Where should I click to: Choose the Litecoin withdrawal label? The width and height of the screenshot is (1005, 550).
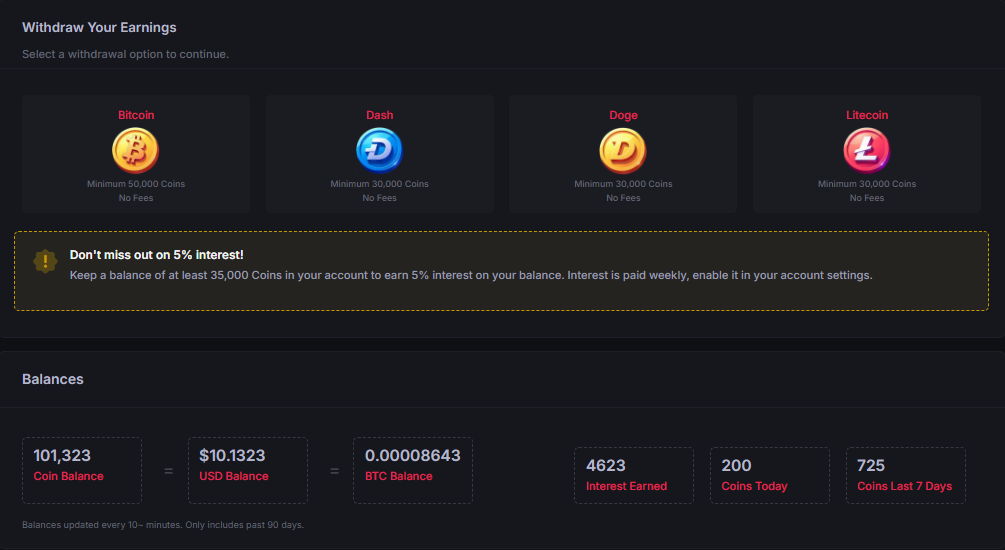(x=867, y=115)
